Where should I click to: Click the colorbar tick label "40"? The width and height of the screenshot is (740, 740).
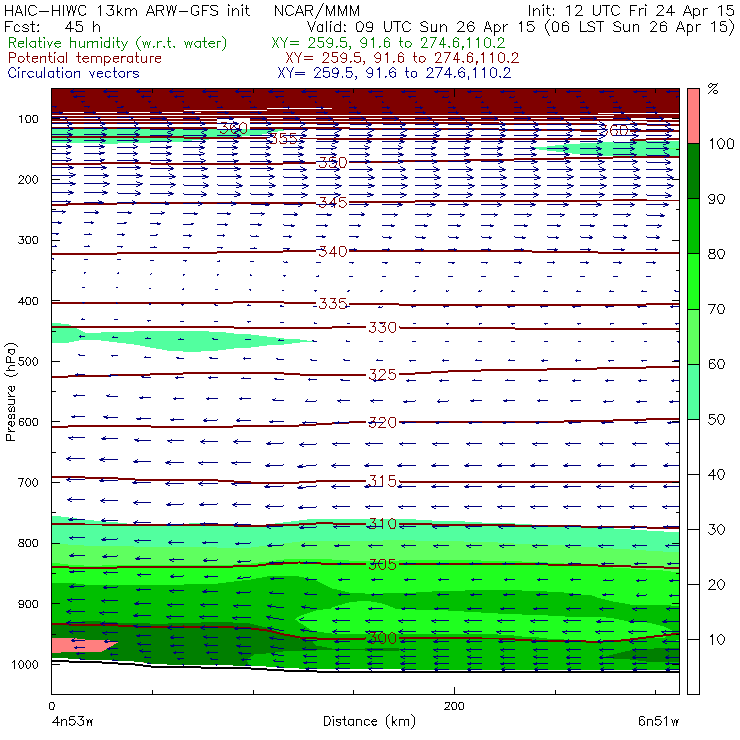pyautogui.click(x=716, y=475)
